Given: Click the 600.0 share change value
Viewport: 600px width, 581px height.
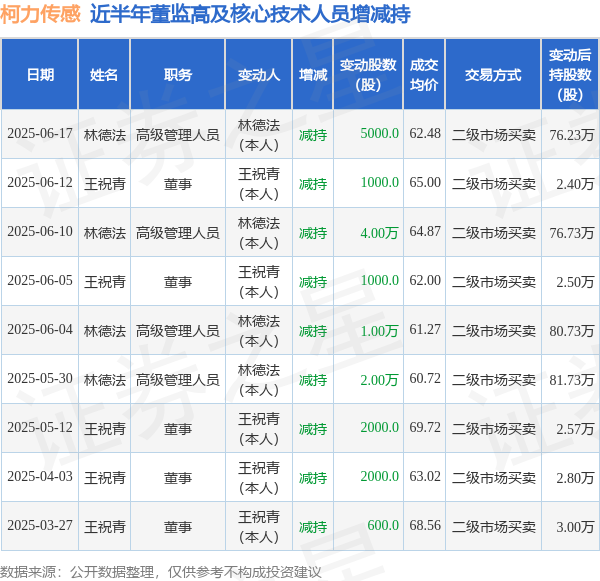Looking at the screenshot, I should point(383,526).
